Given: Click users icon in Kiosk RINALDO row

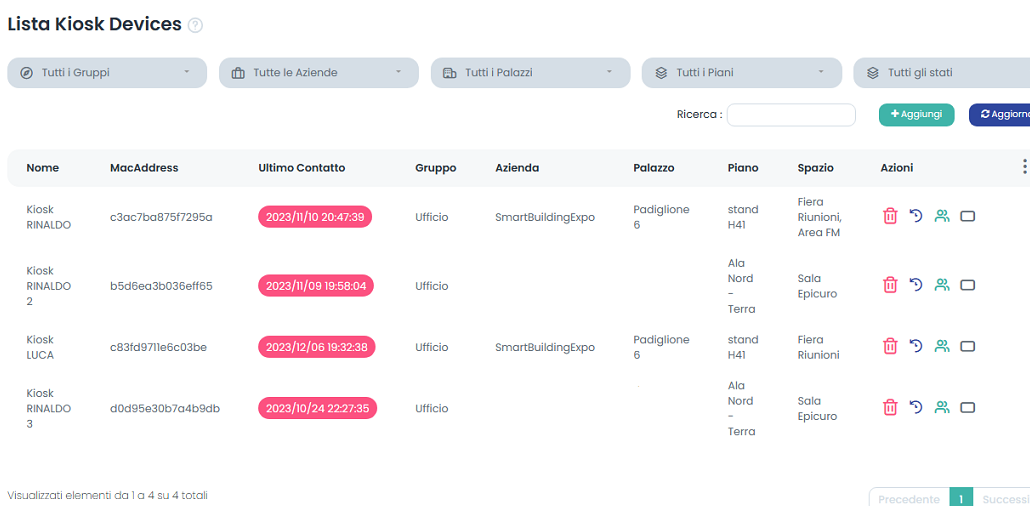Looking at the screenshot, I should [x=941, y=216].
